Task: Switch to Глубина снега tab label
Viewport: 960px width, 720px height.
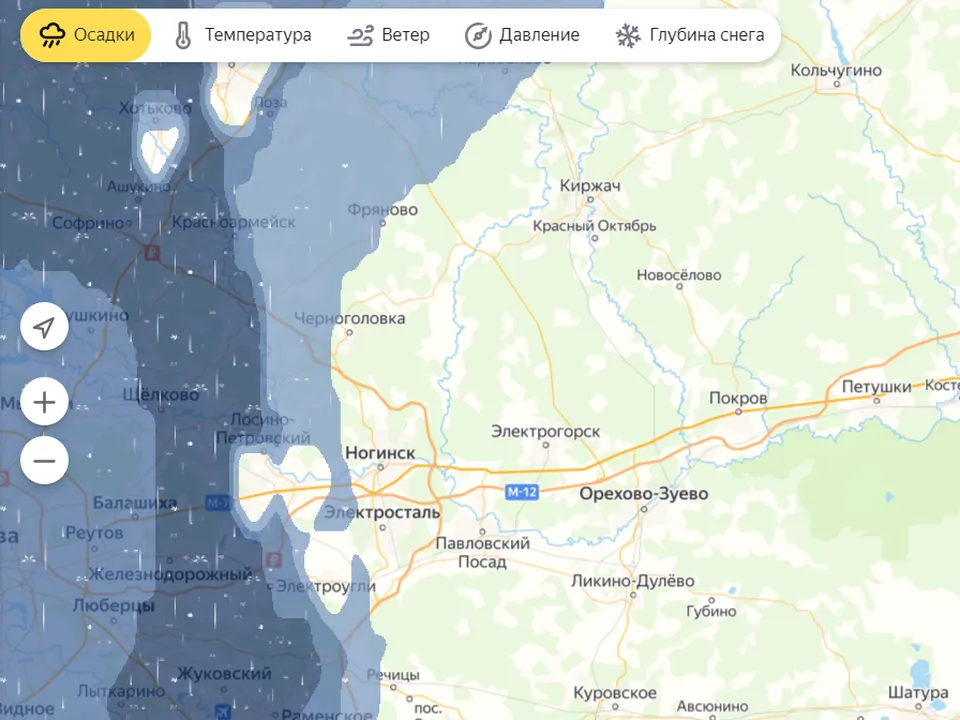Action: point(707,36)
